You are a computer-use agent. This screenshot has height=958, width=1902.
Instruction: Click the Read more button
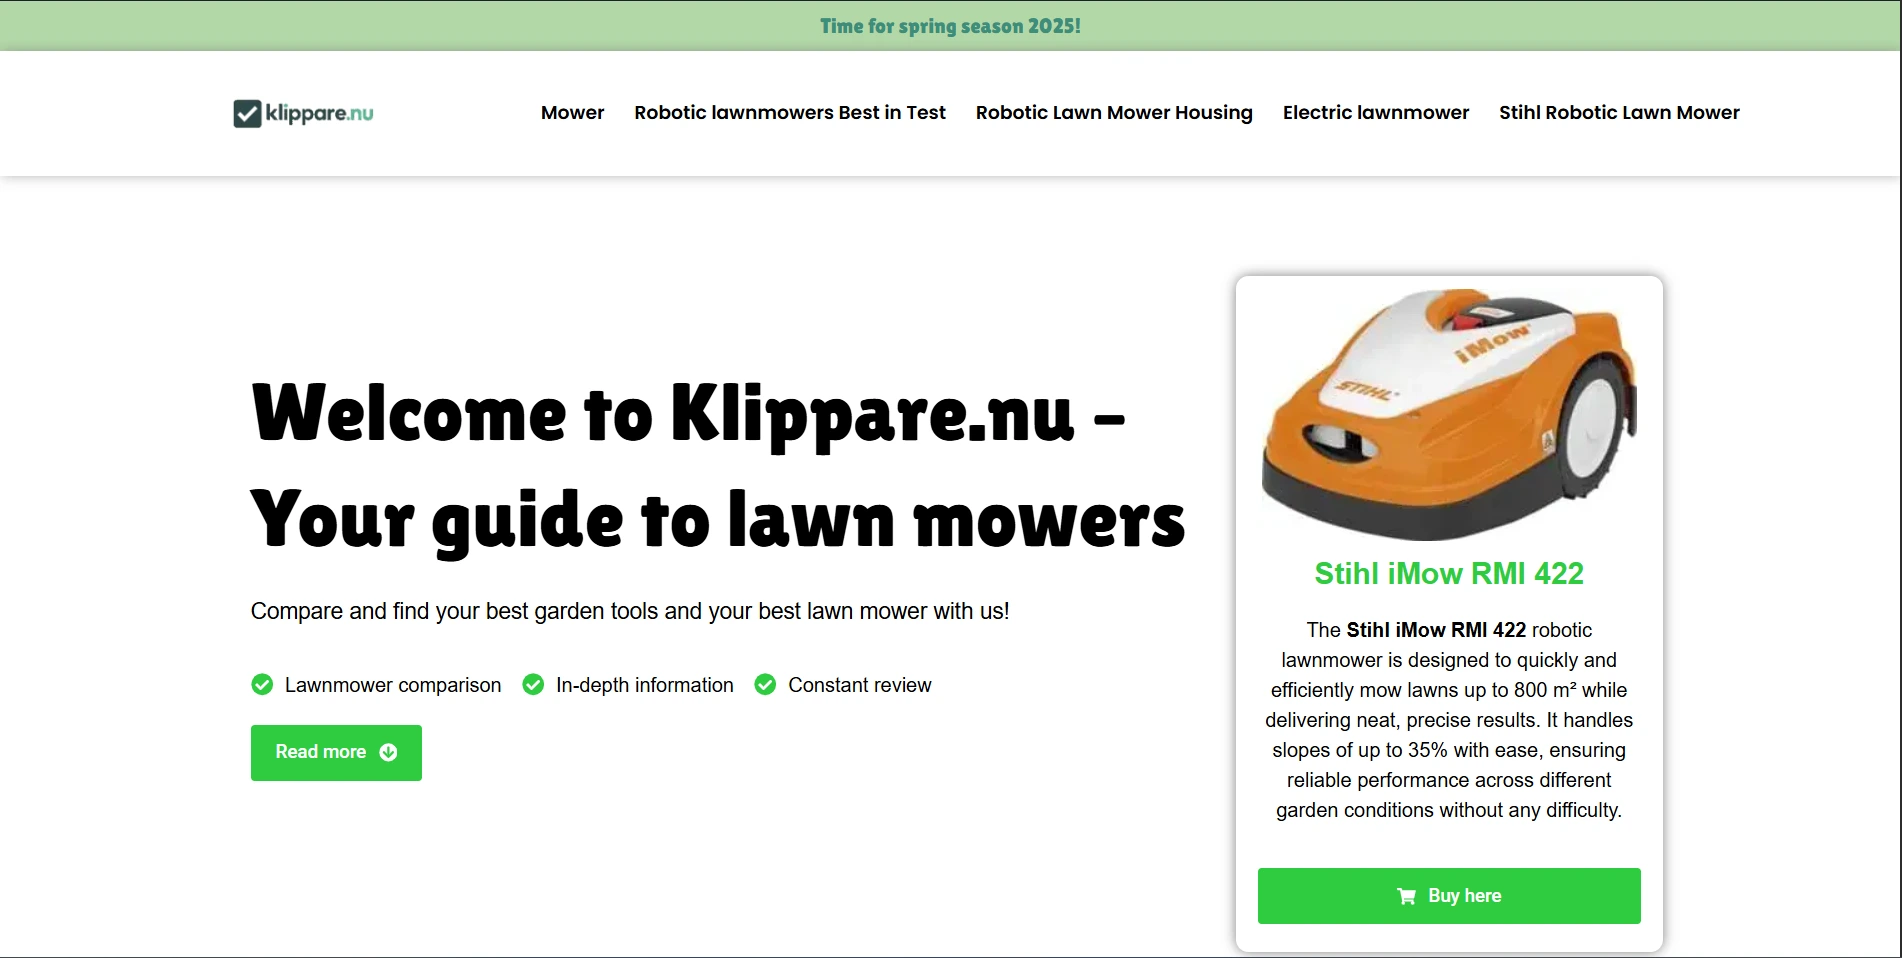[x=336, y=753]
